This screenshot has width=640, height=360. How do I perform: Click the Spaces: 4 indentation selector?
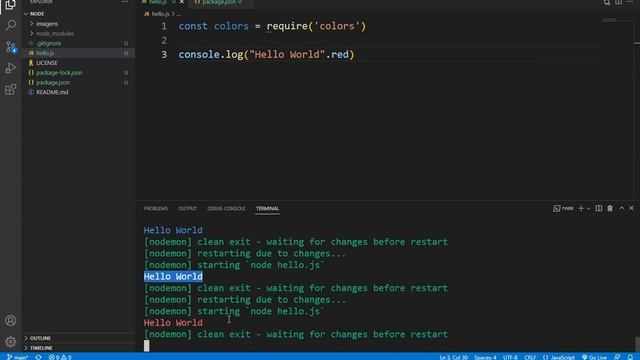(x=485, y=357)
